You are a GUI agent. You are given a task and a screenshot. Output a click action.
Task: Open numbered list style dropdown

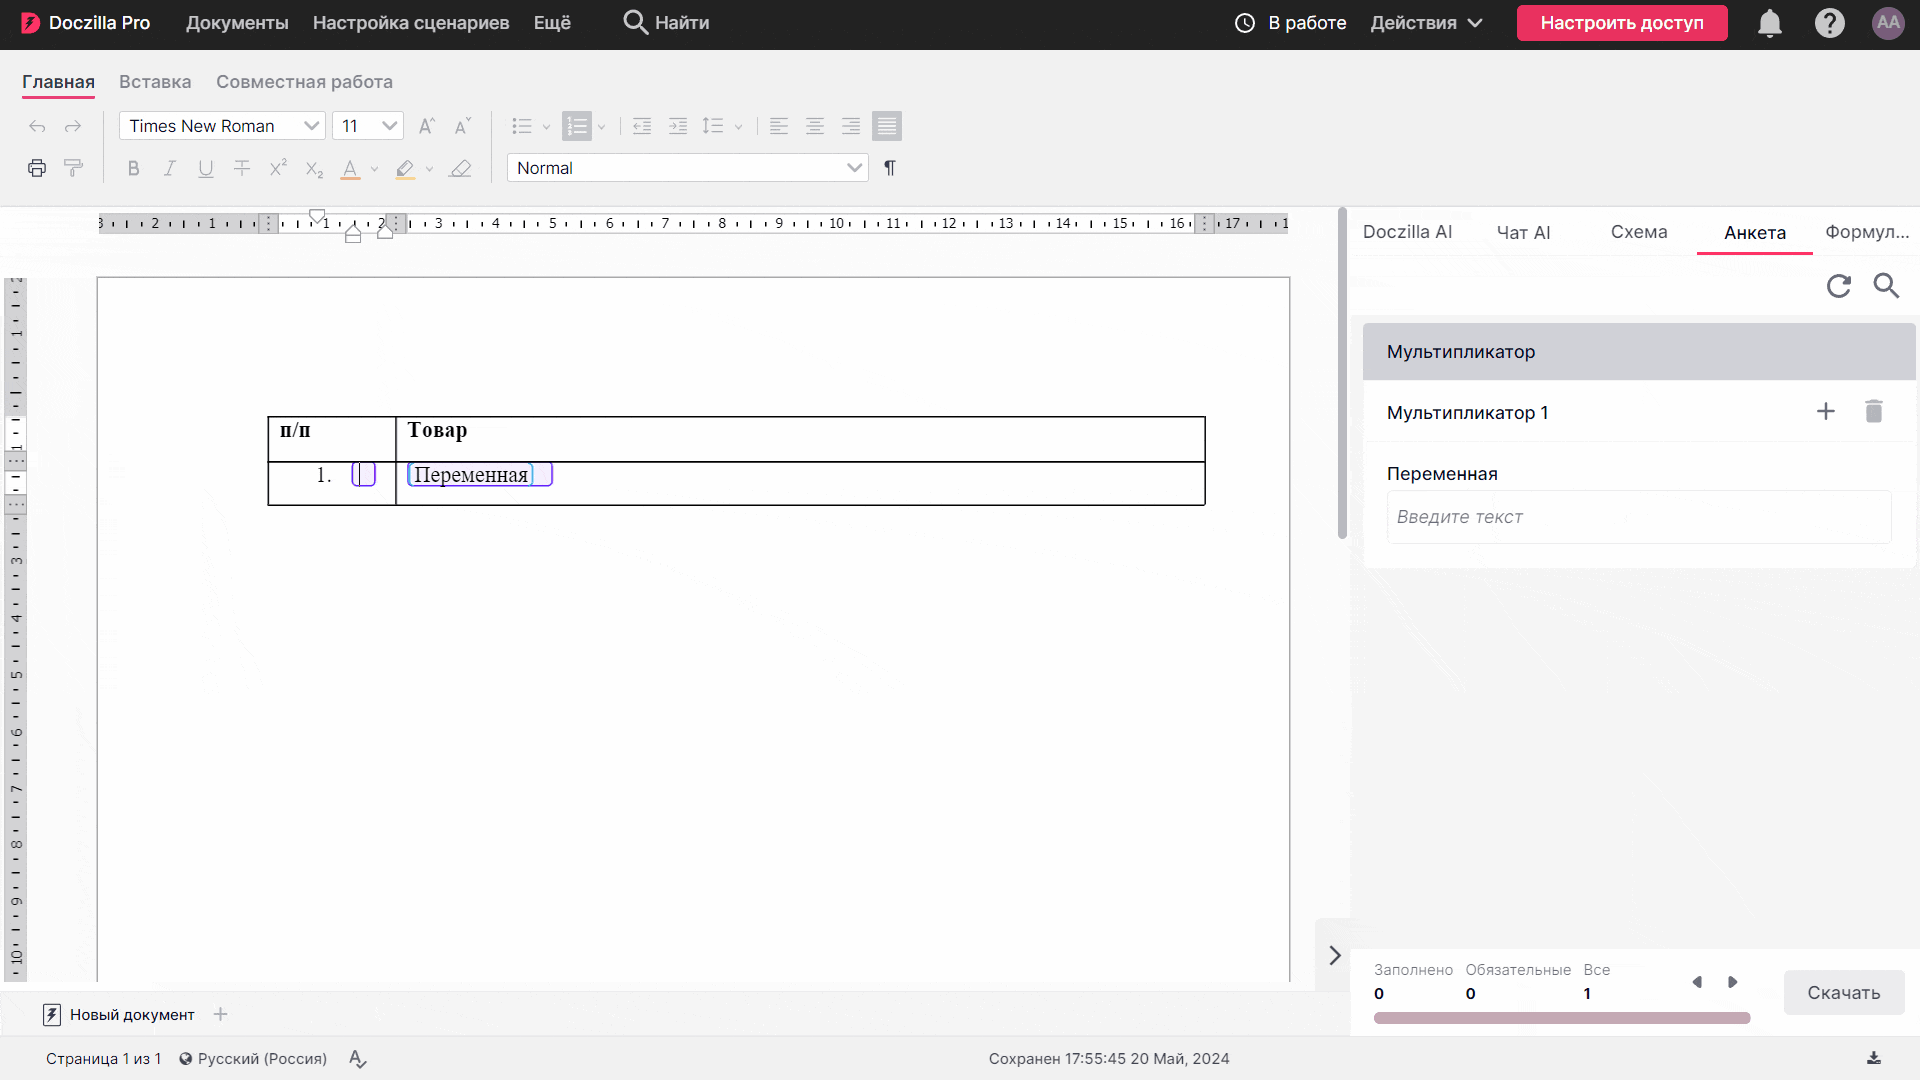[601, 127]
